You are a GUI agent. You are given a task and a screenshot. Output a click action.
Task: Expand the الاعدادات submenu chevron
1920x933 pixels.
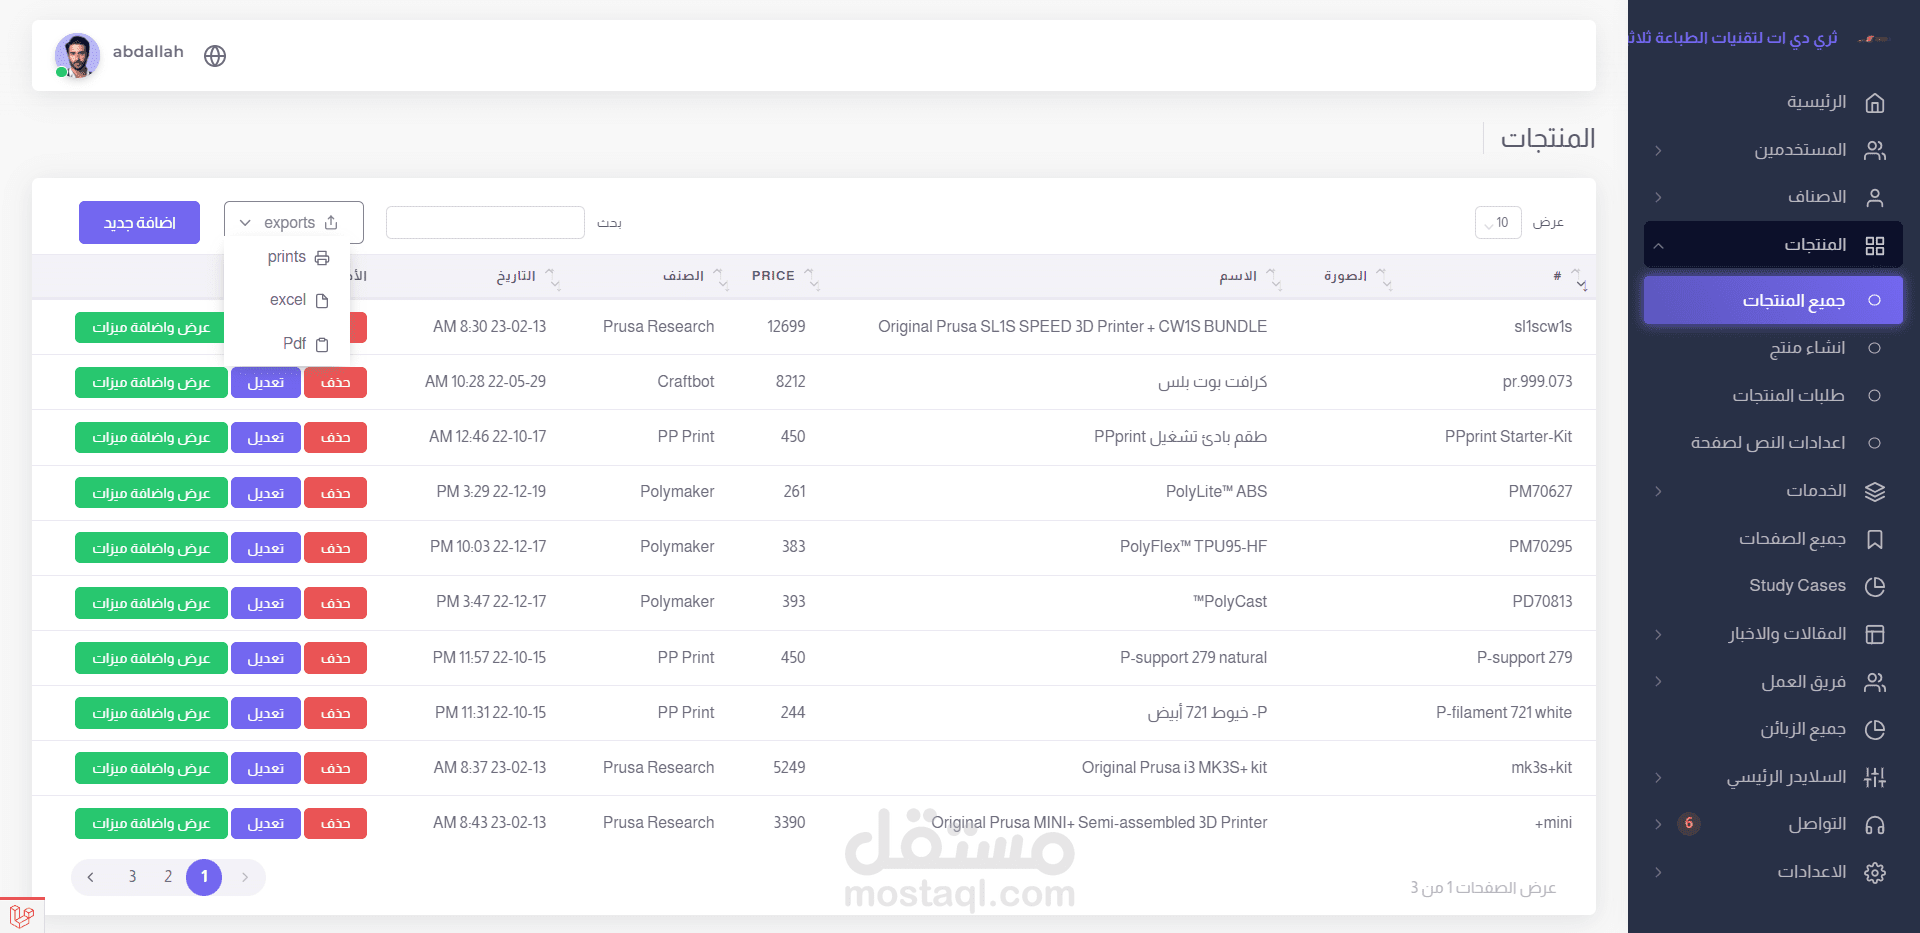(x=1658, y=872)
